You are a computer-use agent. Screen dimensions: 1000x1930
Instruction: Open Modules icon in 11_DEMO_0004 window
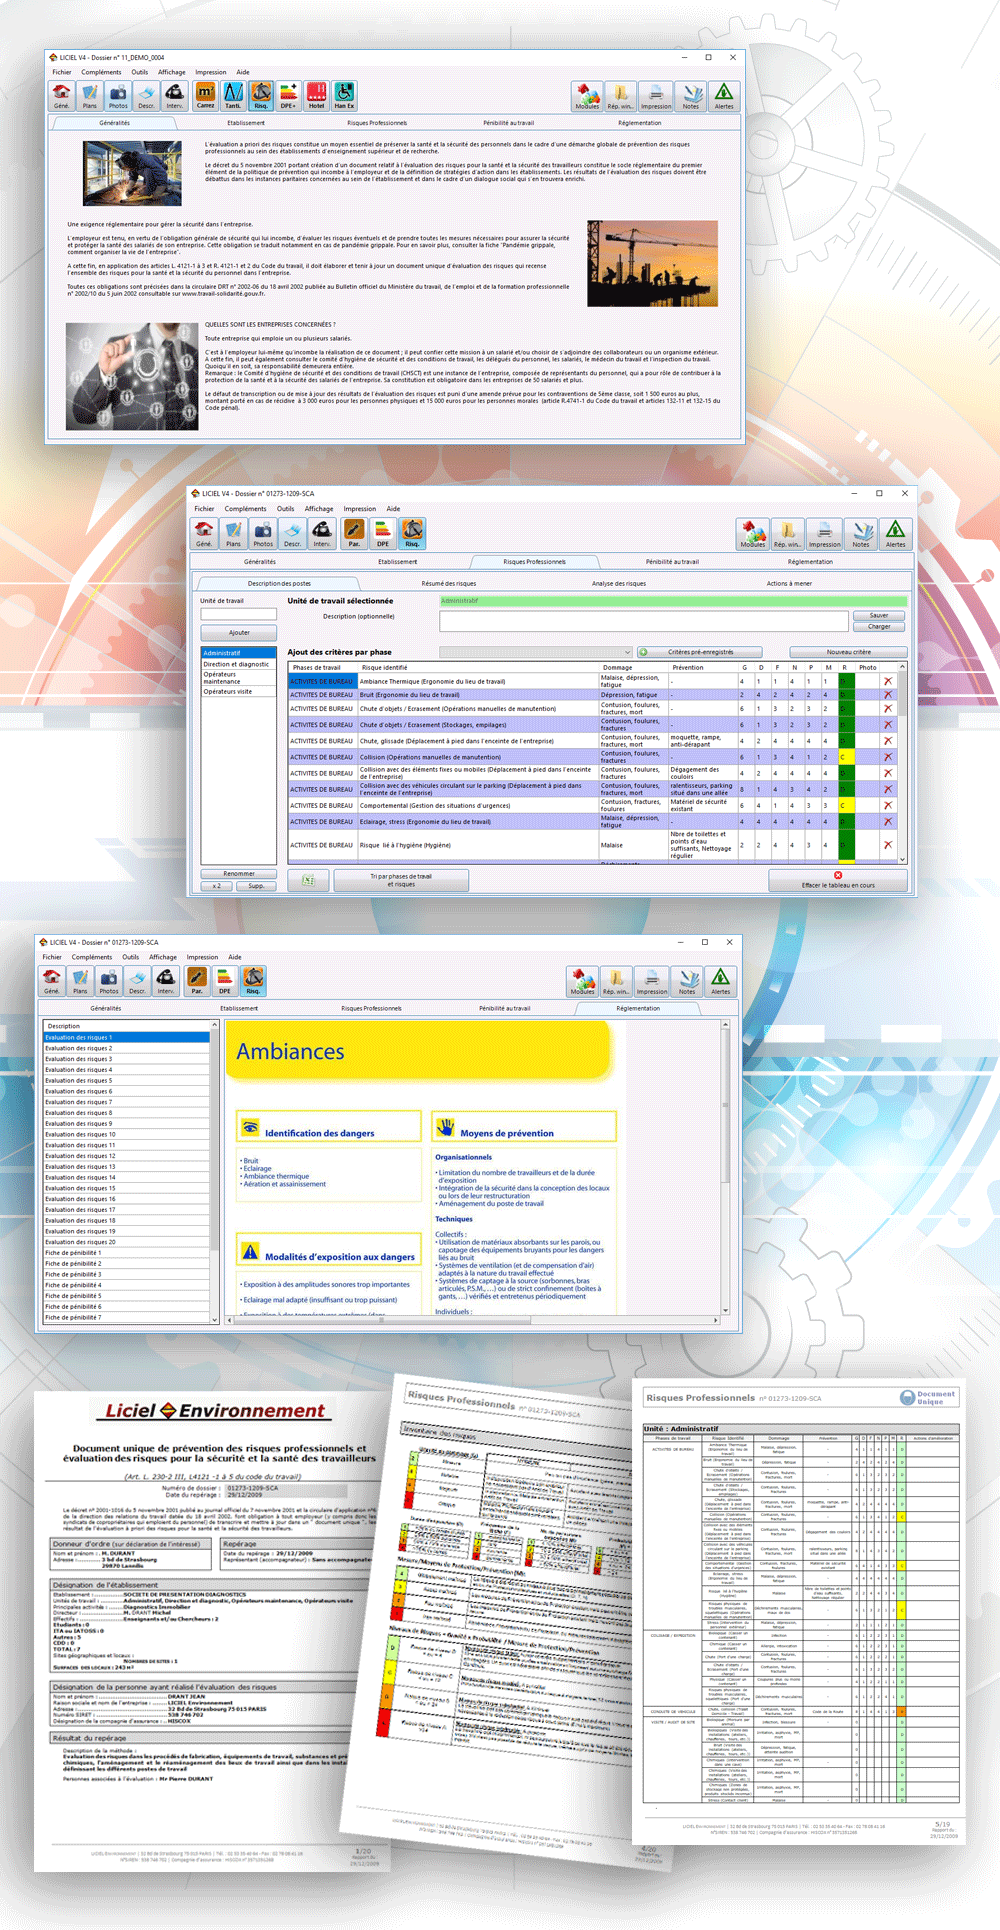pos(587,96)
